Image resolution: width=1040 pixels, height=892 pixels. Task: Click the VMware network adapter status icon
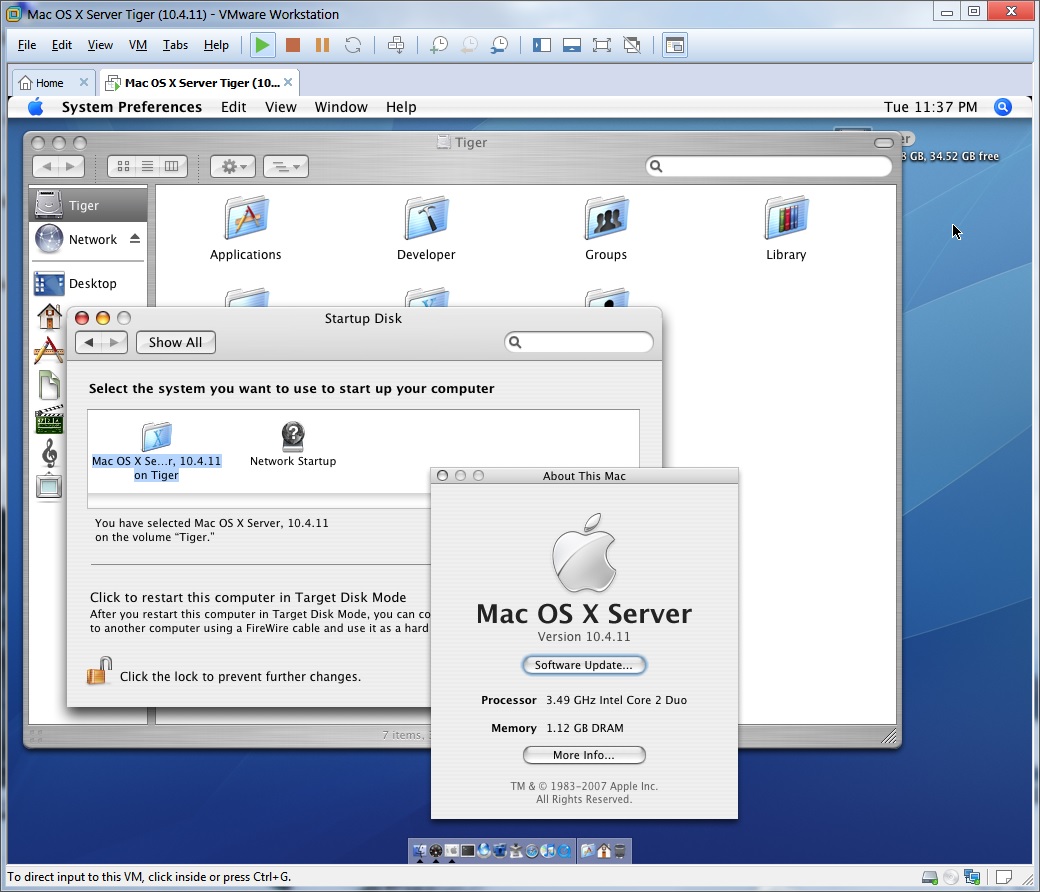[972, 877]
